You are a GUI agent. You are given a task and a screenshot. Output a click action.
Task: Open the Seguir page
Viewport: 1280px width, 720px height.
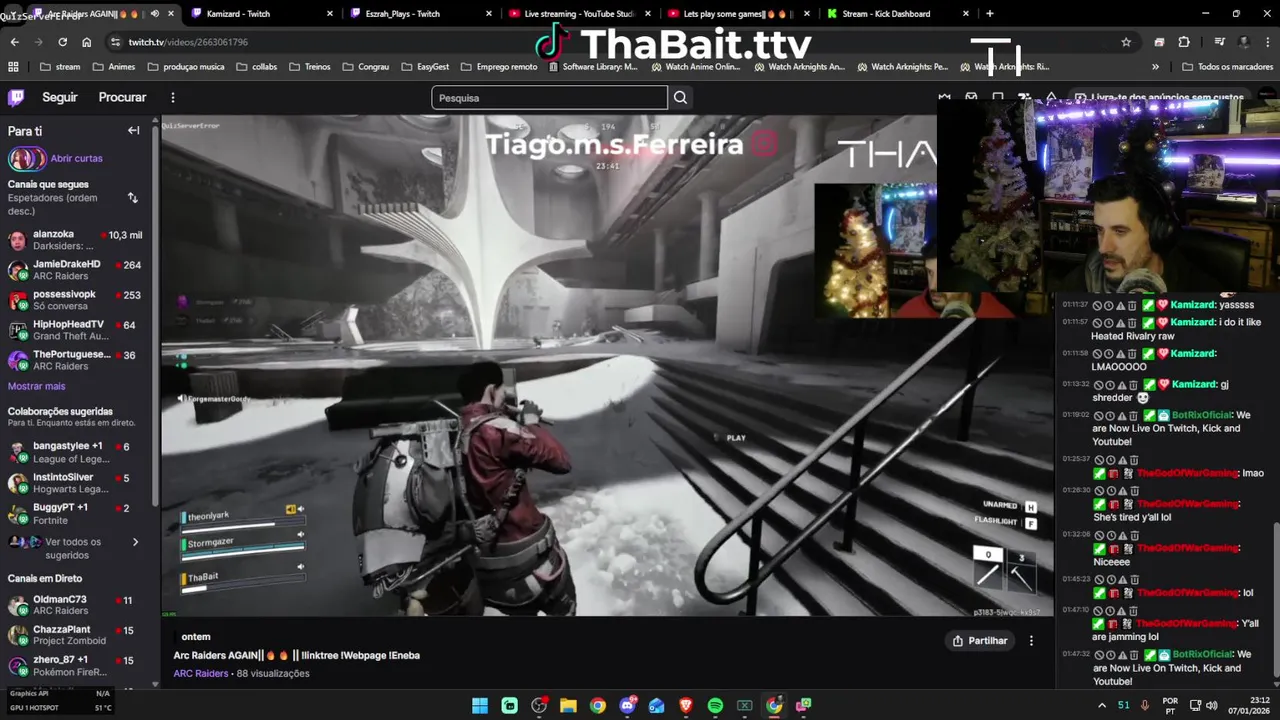click(60, 97)
